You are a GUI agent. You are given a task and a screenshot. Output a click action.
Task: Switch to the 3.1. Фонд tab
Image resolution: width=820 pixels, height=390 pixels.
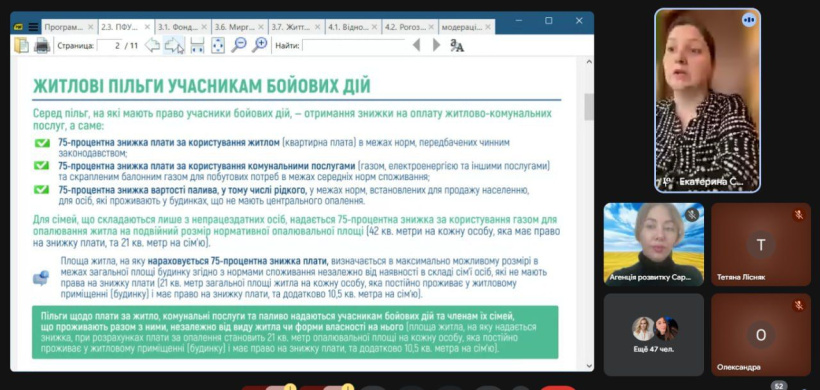pyautogui.click(x=179, y=27)
